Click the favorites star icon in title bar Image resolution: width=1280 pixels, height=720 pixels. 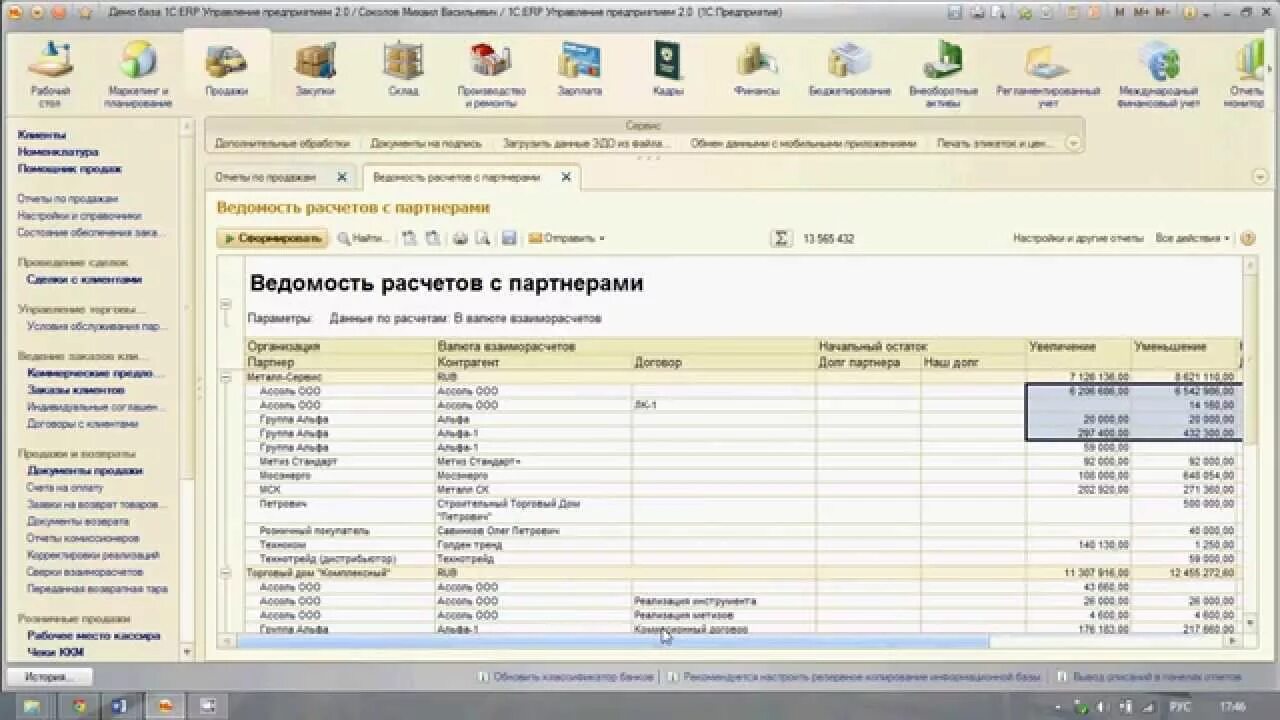(x=85, y=12)
